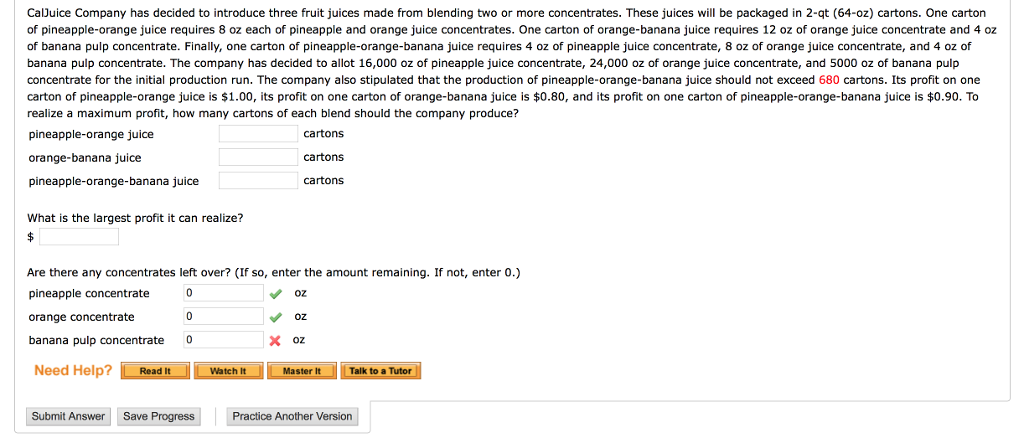Viewport: 1024px width, 443px height.
Task: Click the Talk to a Tutor button
Action: 379,371
